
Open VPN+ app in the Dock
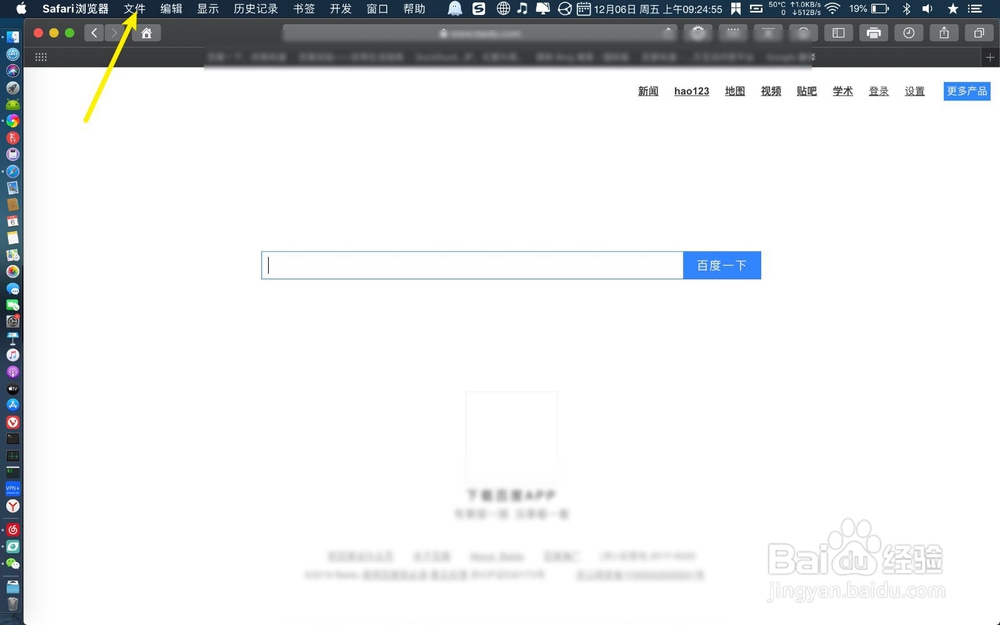click(13, 489)
